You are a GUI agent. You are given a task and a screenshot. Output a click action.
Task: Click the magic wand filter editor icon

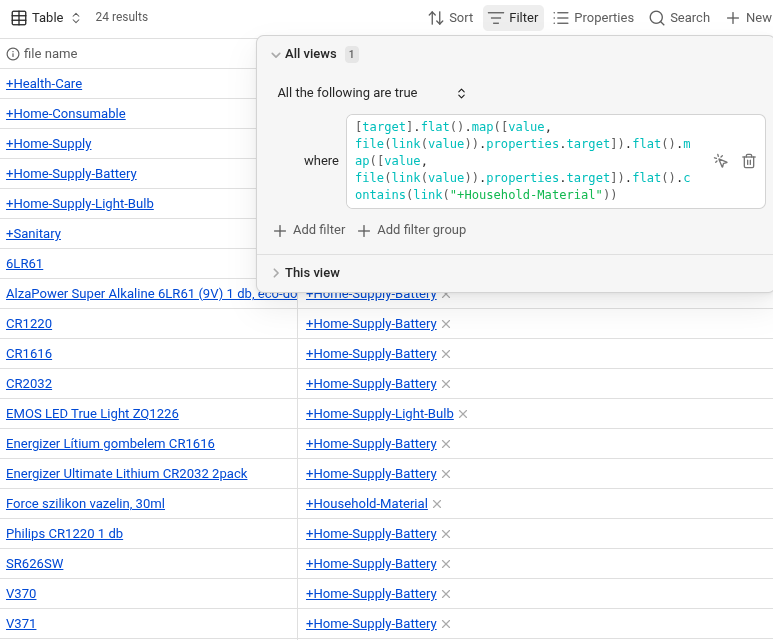(x=720, y=161)
